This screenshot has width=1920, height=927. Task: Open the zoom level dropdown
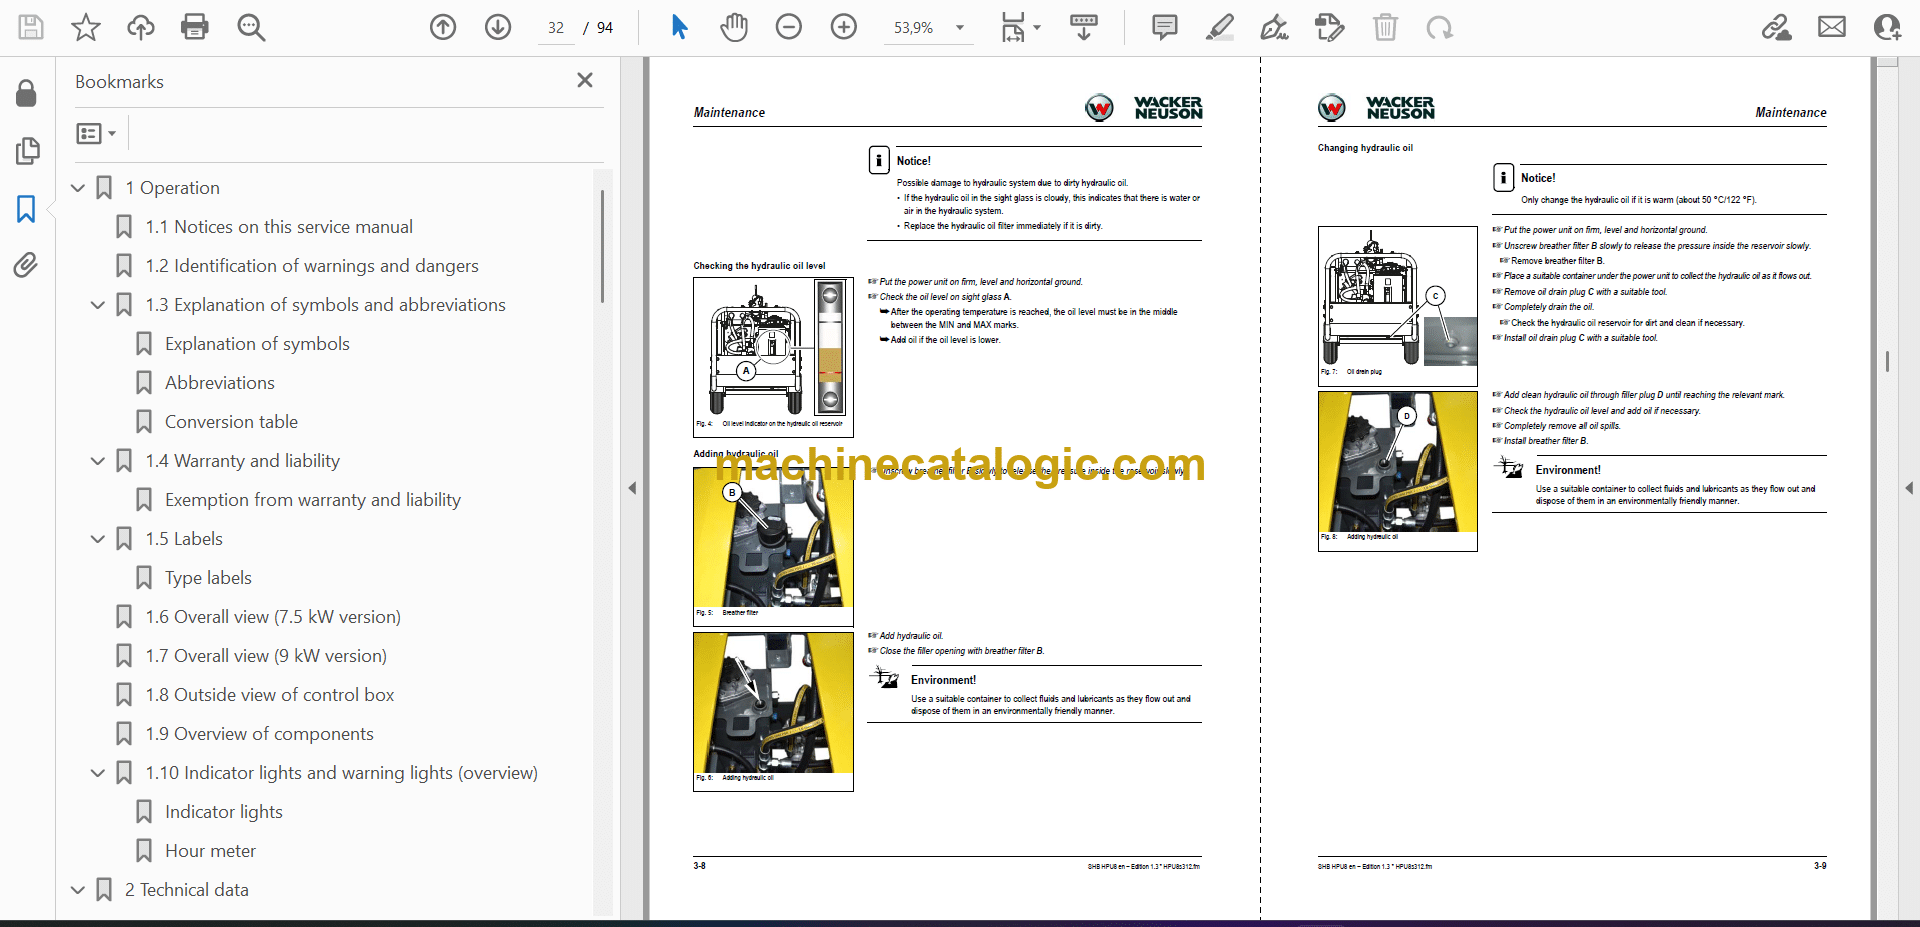point(960,28)
